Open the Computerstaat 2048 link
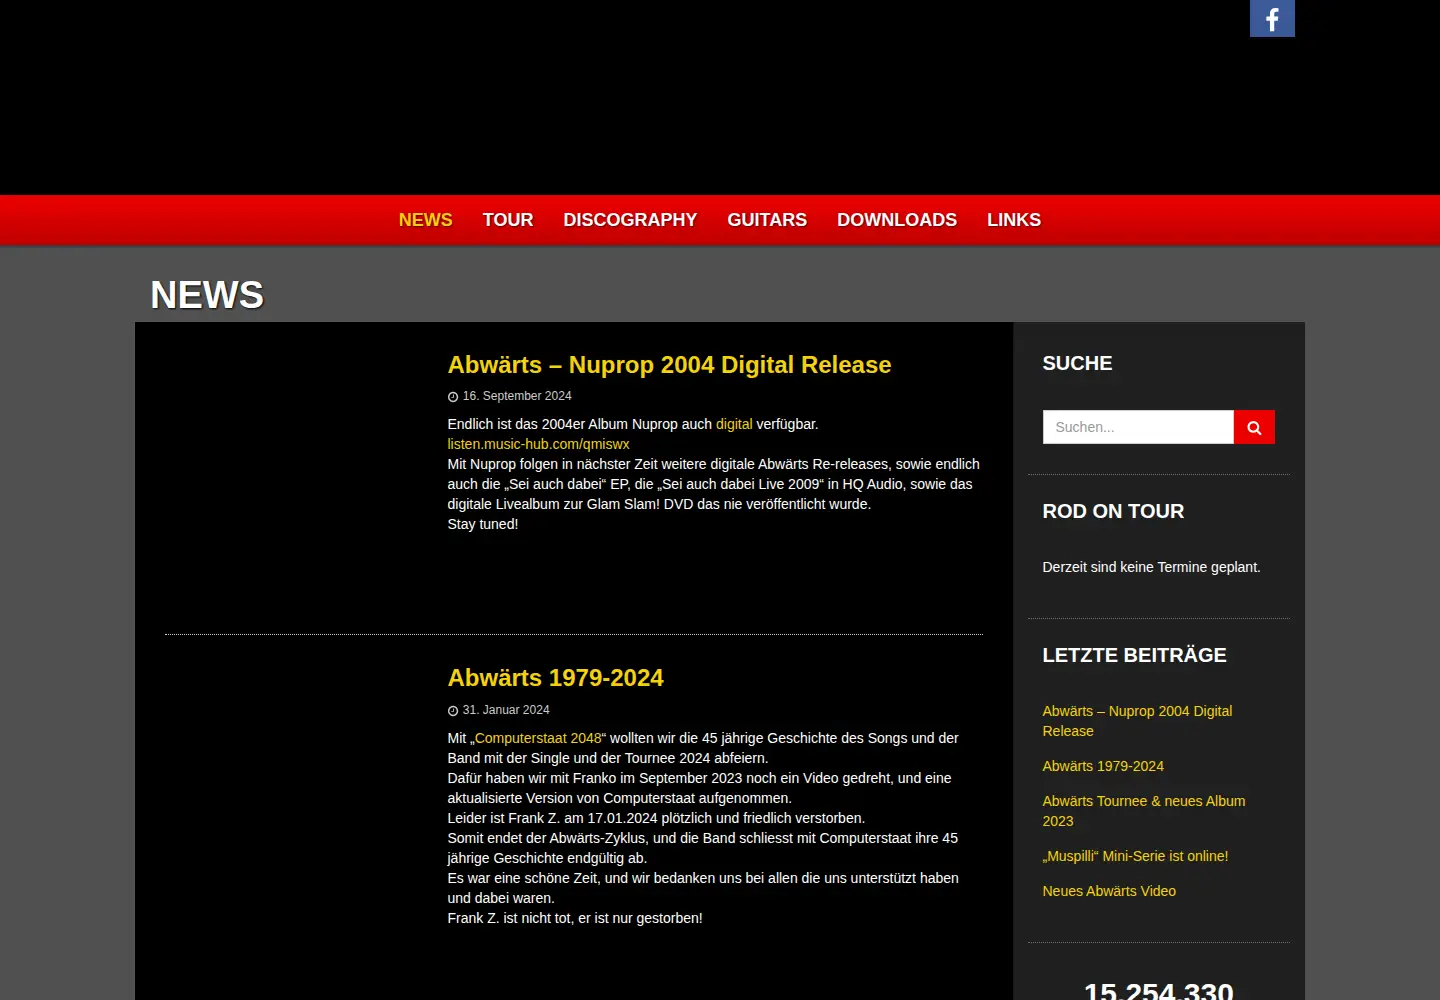This screenshot has width=1440, height=1000. 538,738
